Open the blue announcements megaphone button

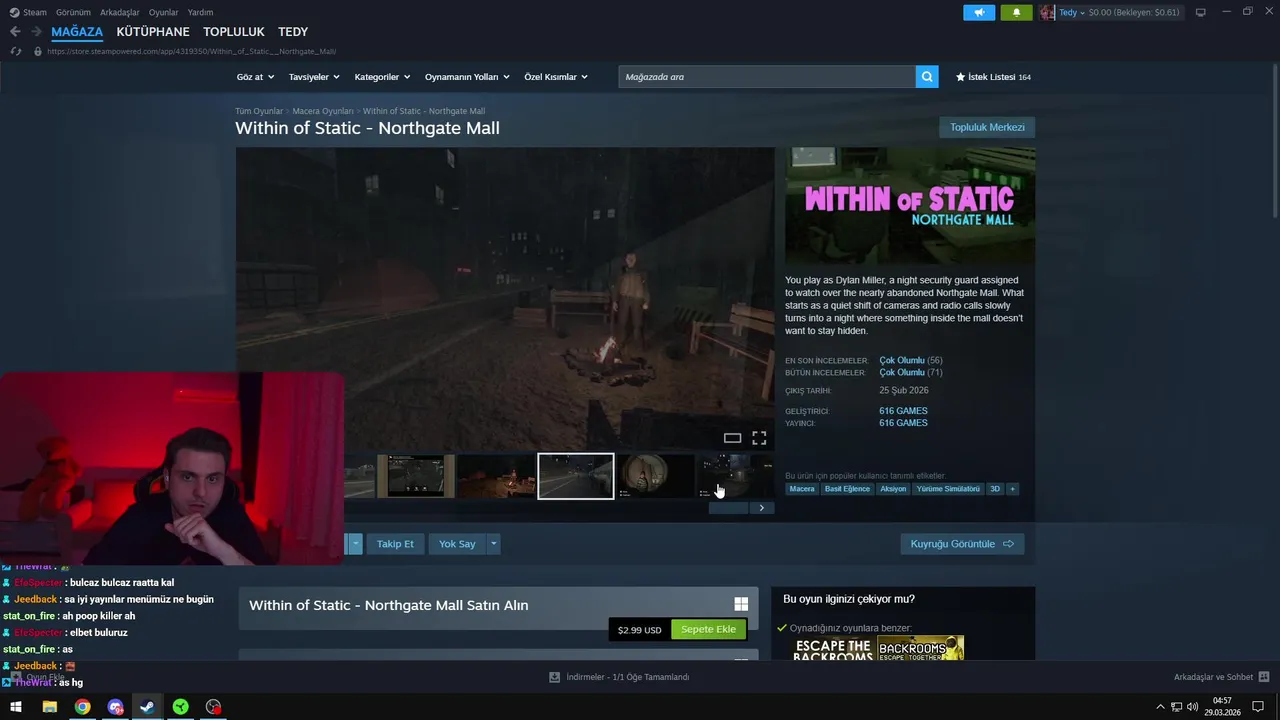pos(979,12)
